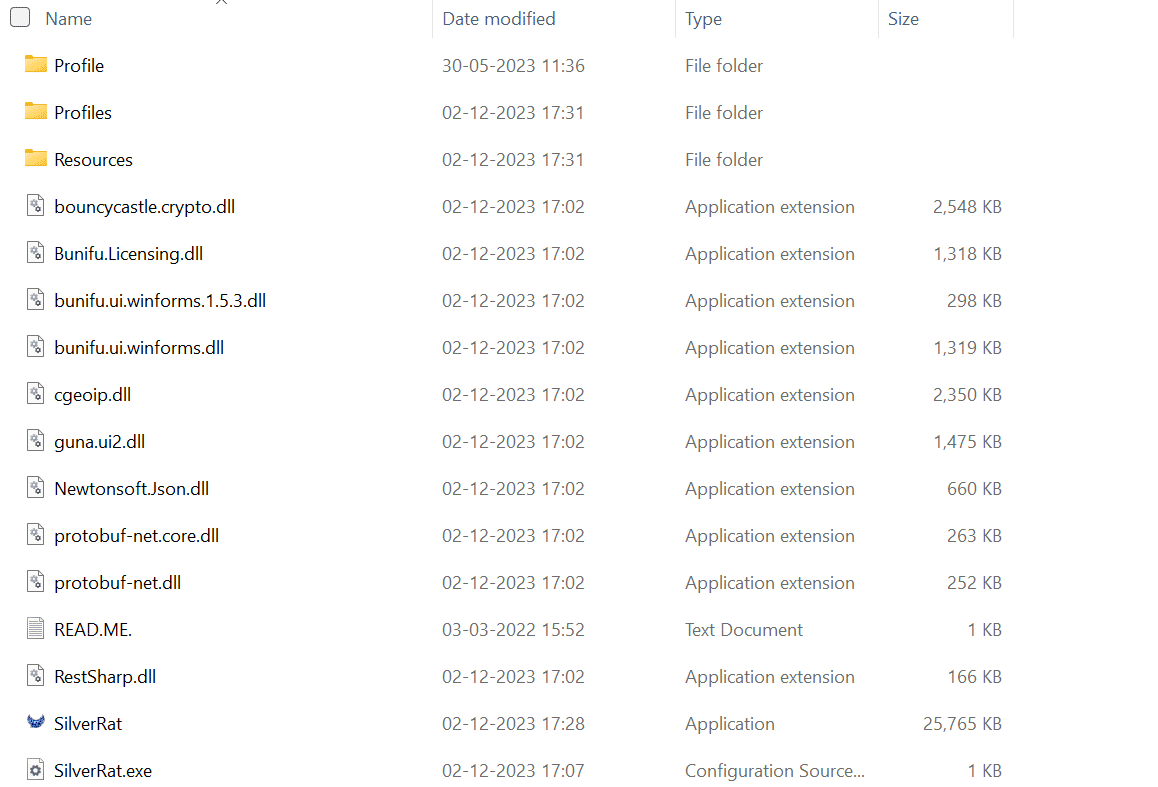
Task: Click the date 02-12-2023 17:07
Action: (x=513, y=771)
